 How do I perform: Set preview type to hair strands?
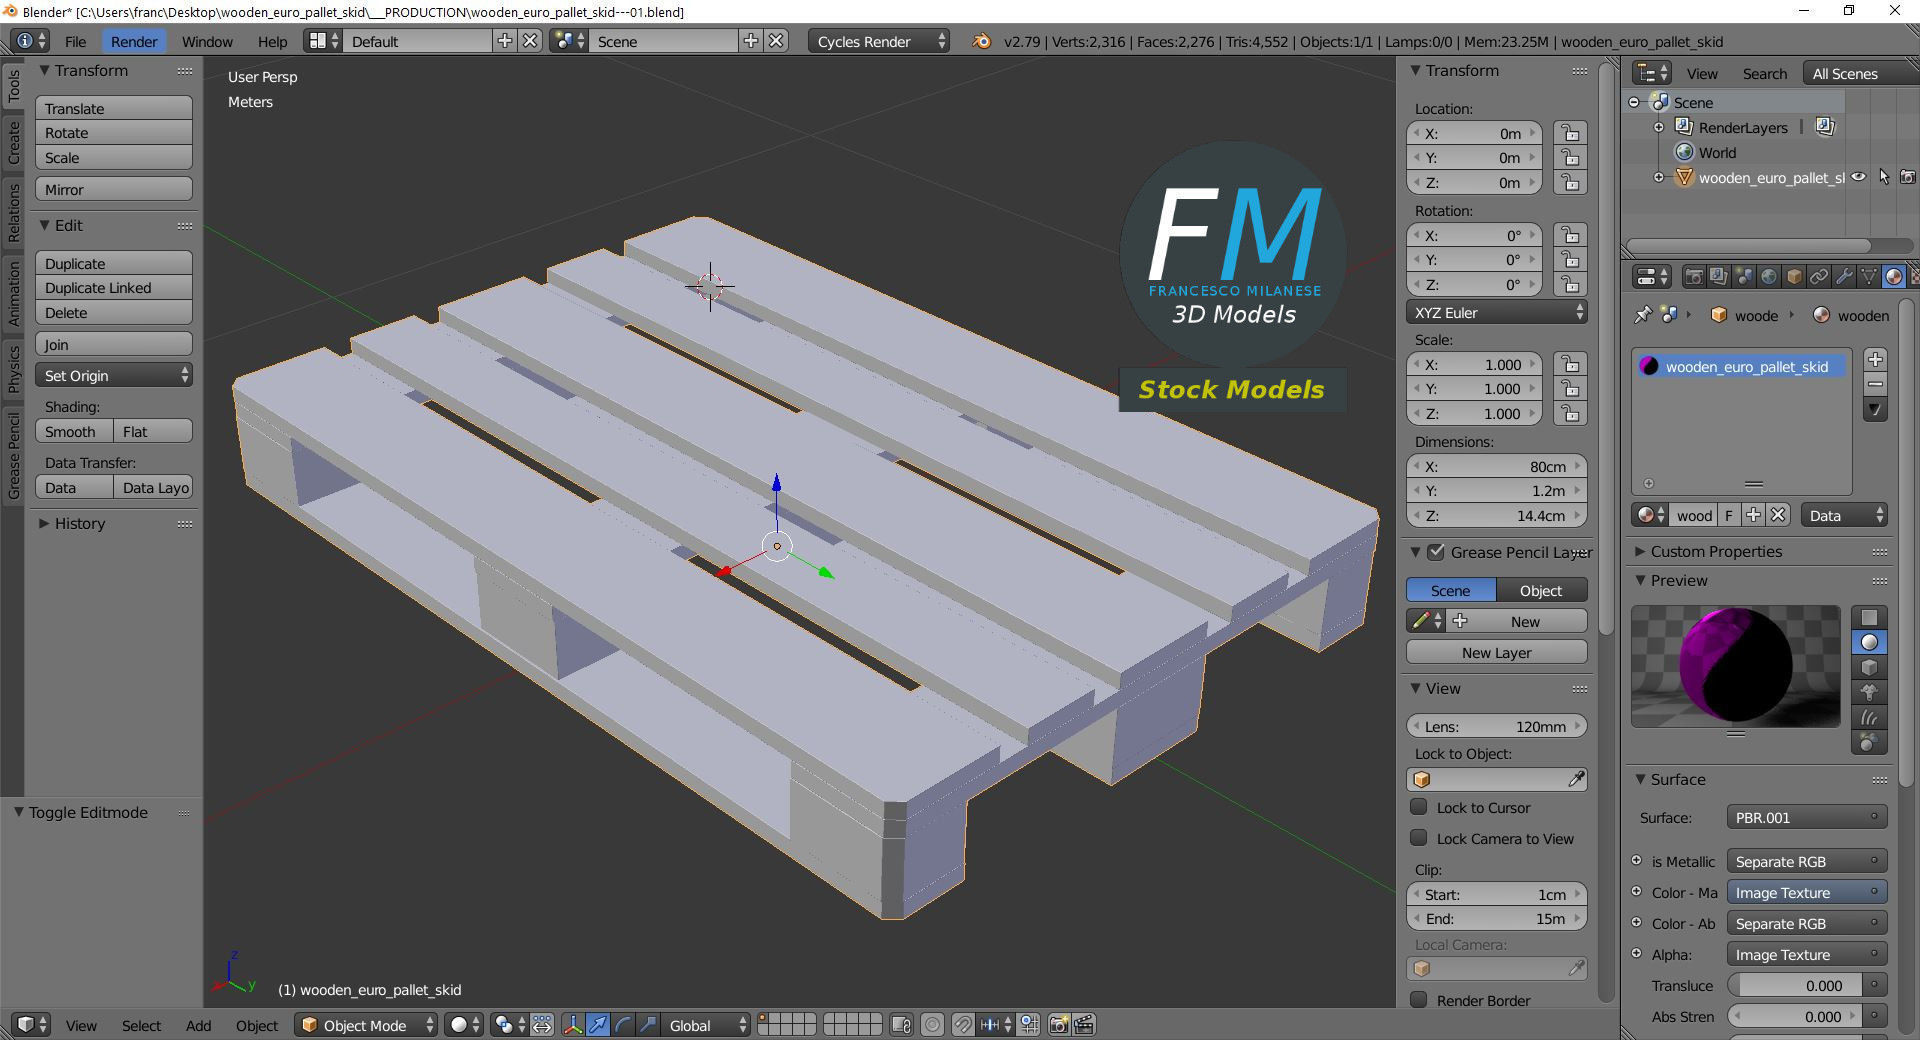1869,717
